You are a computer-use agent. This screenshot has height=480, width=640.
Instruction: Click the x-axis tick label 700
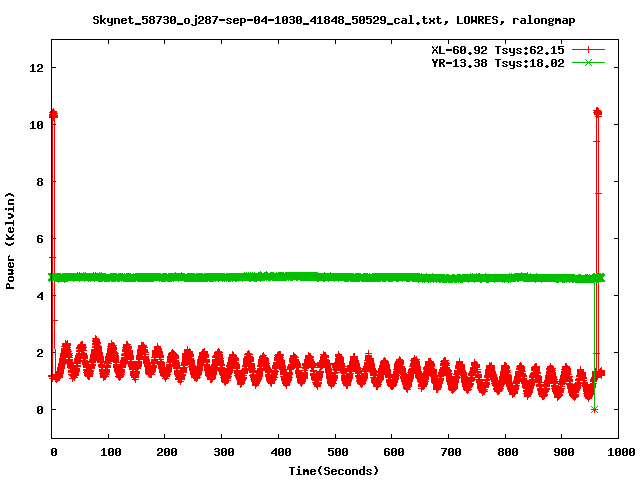pos(451,452)
